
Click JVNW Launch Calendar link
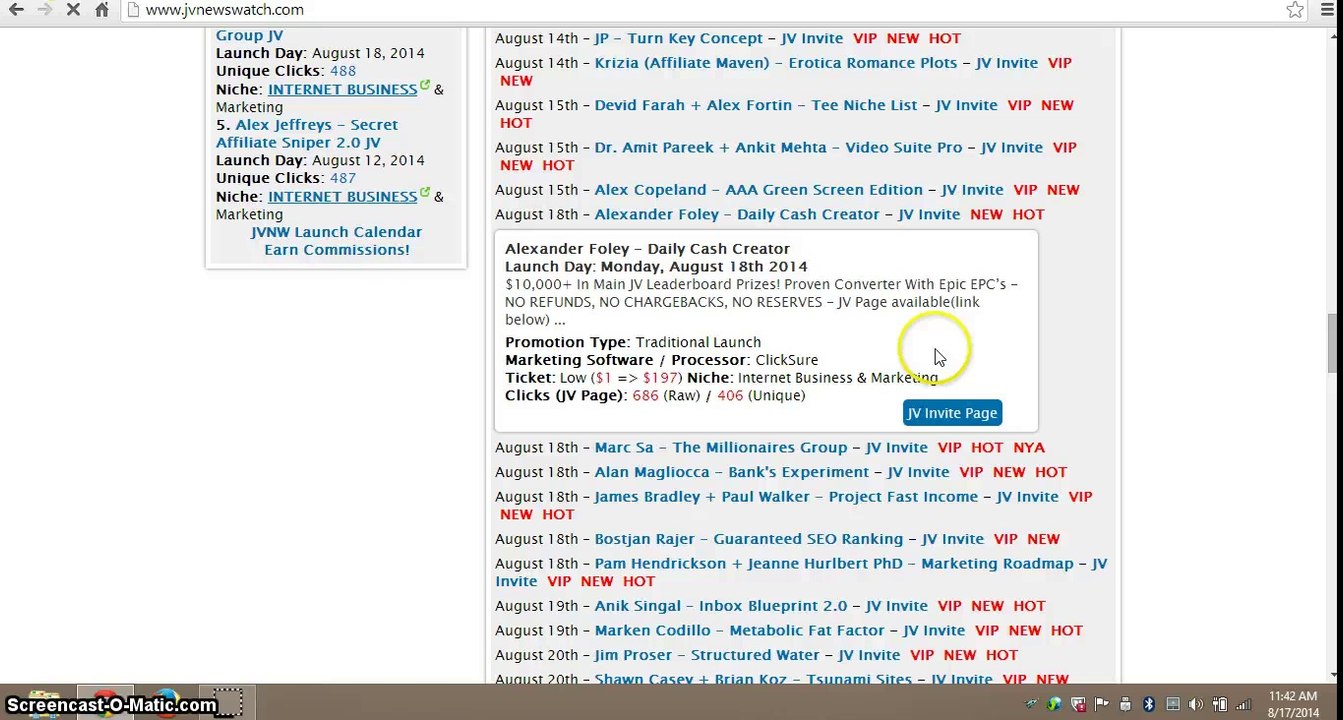click(x=336, y=232)
